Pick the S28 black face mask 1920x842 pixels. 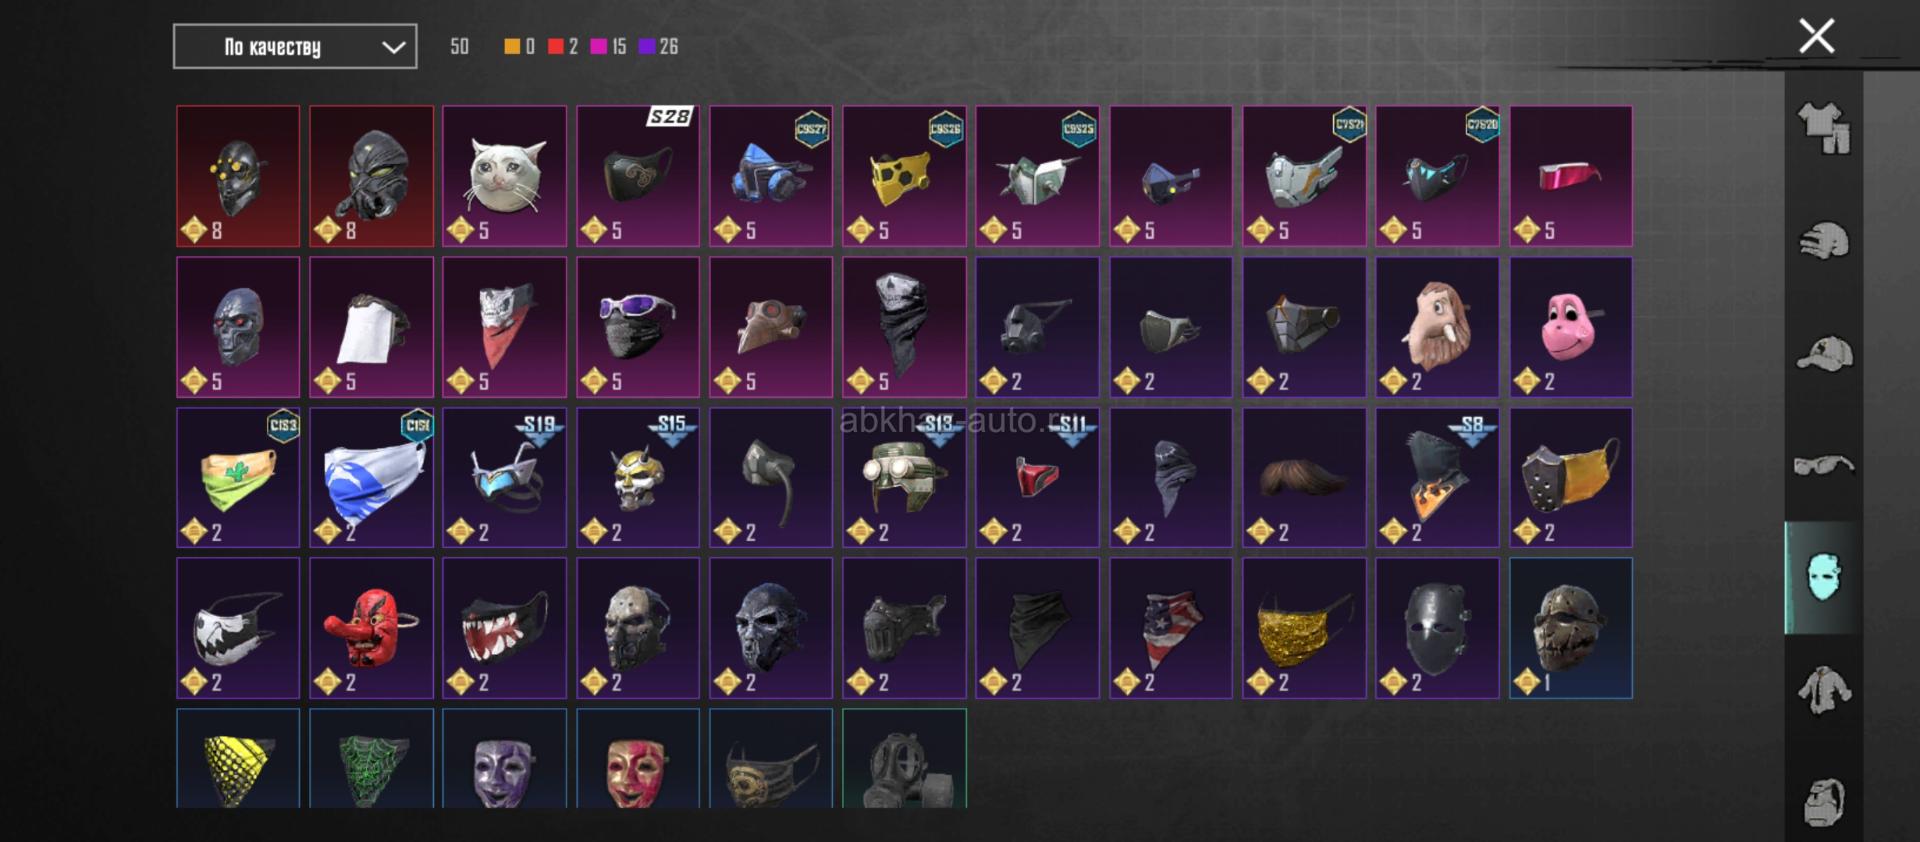point(638,176)
